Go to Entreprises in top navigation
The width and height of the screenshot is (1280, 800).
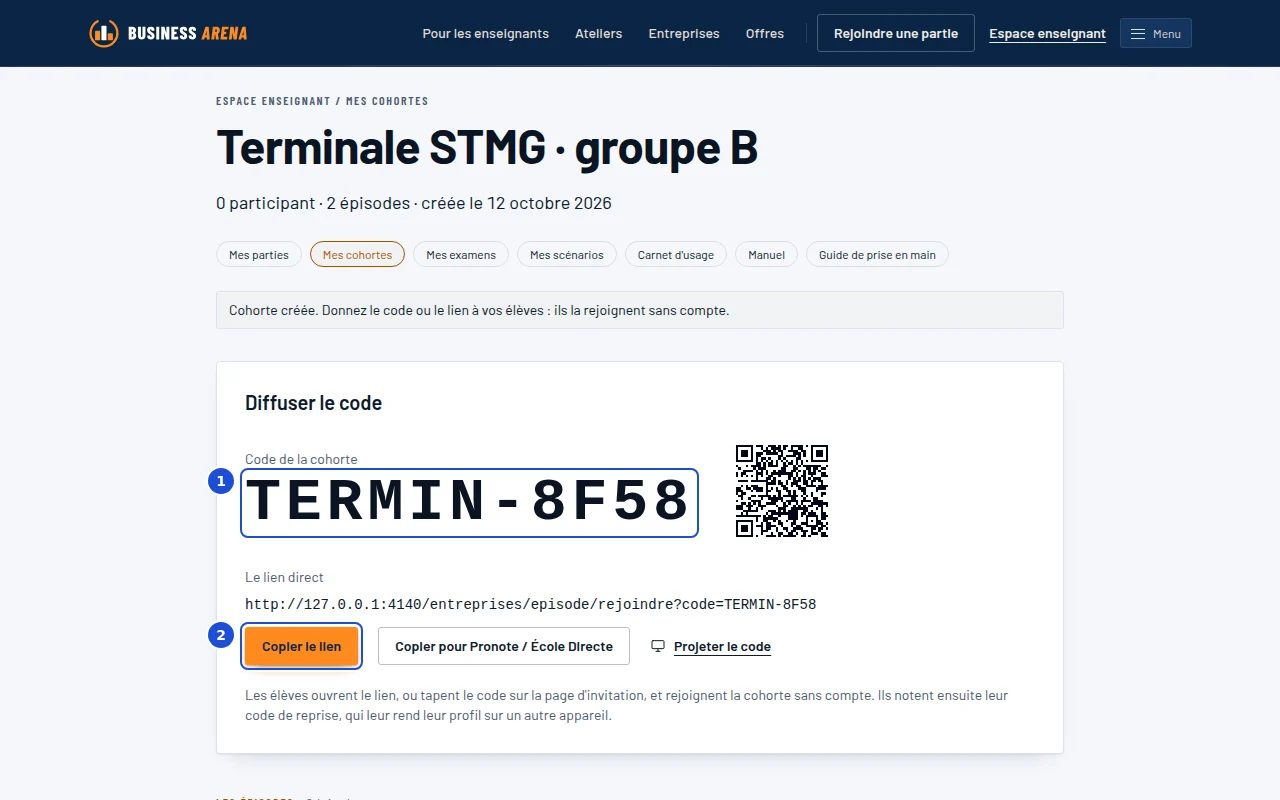[x=684, y=33]
